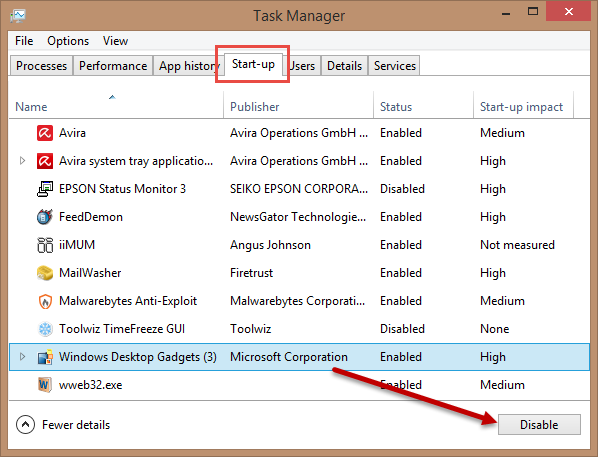The height and width of the screenshot is (457, 598).
Task: Select the iiMUM name text
Action: 77,245
